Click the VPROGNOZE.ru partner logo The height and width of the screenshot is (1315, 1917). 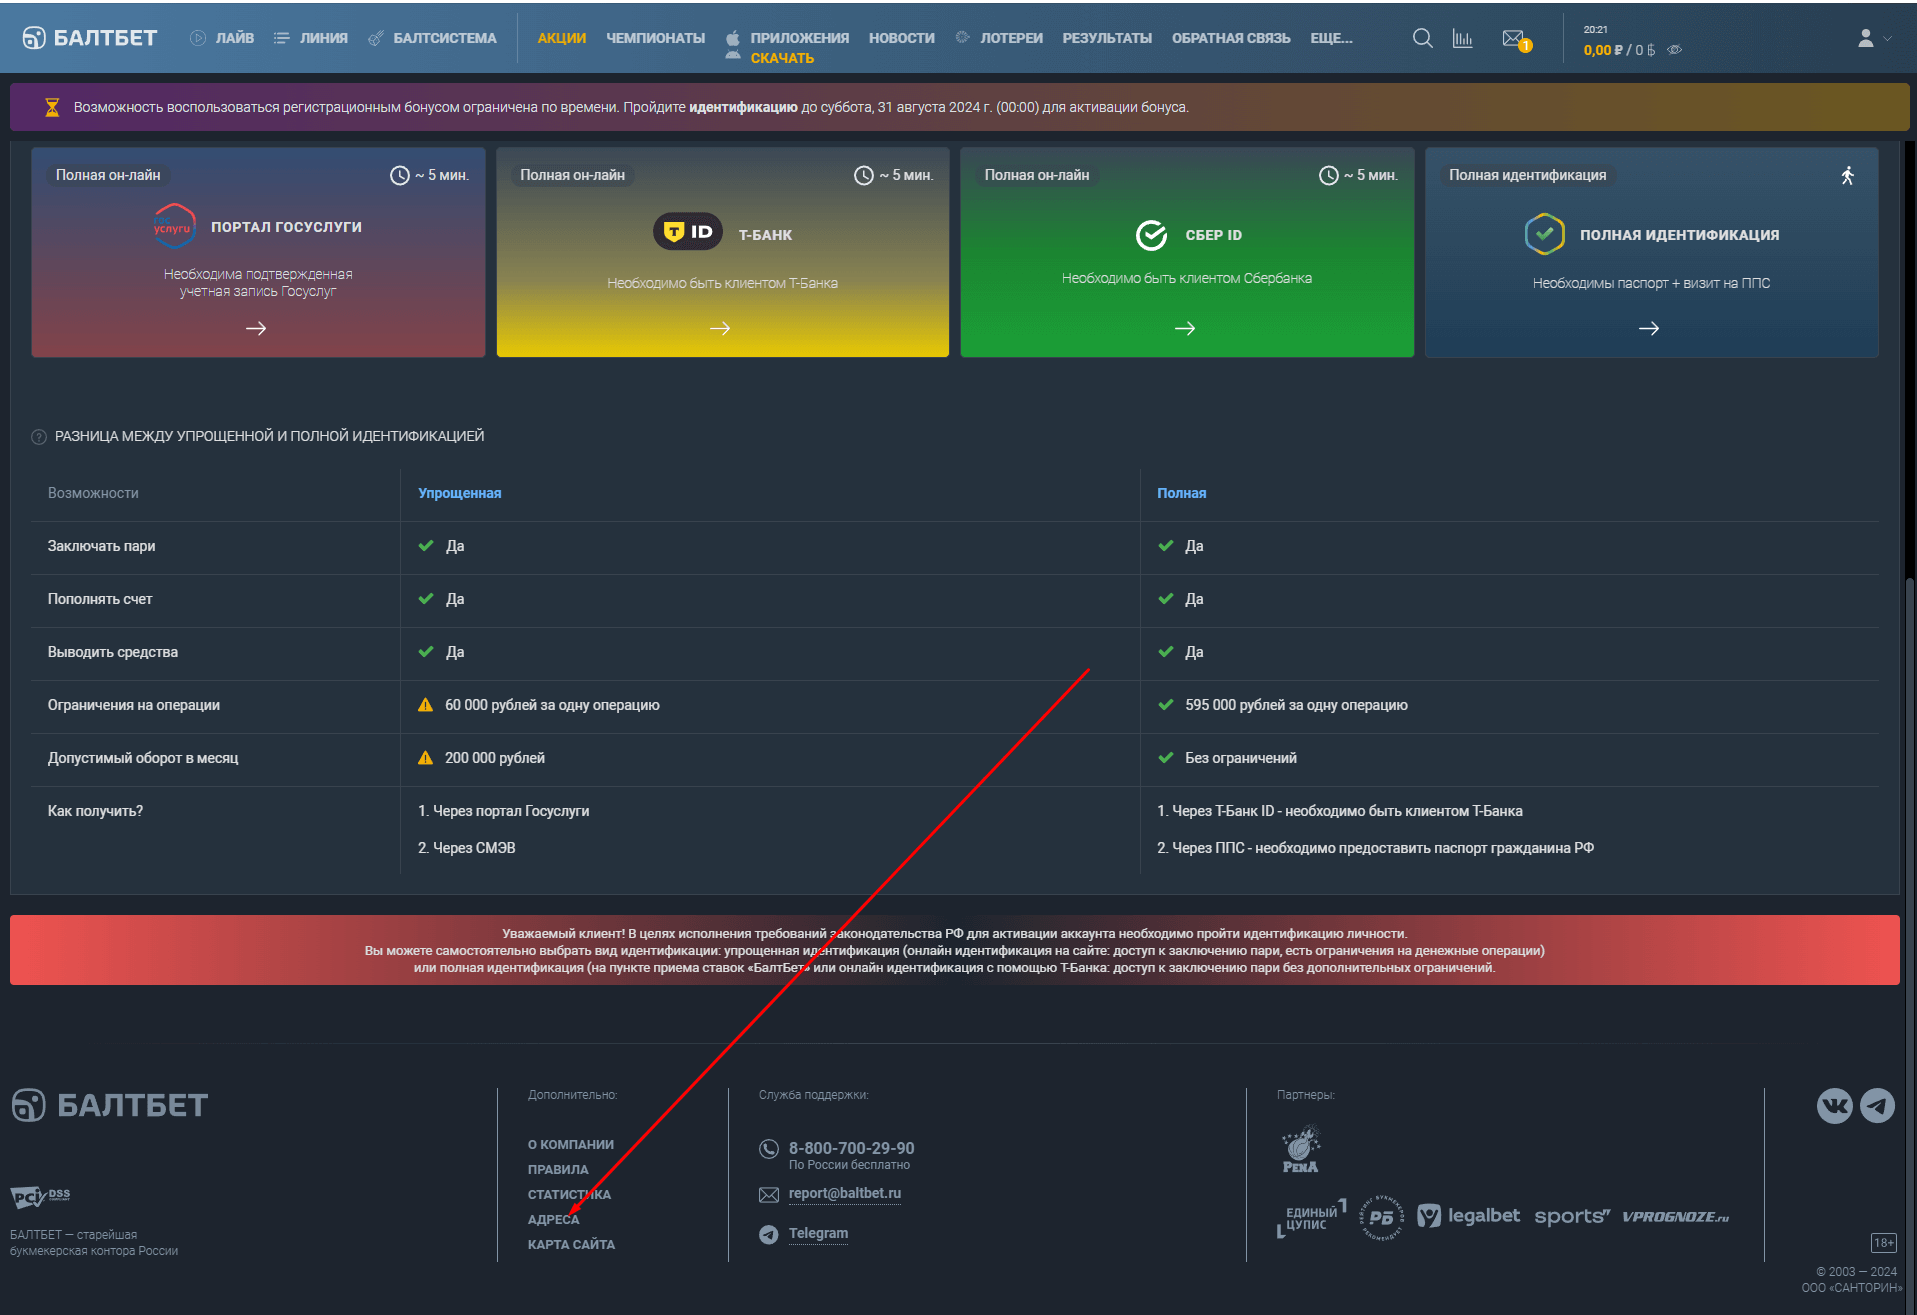(1675, 1217)
